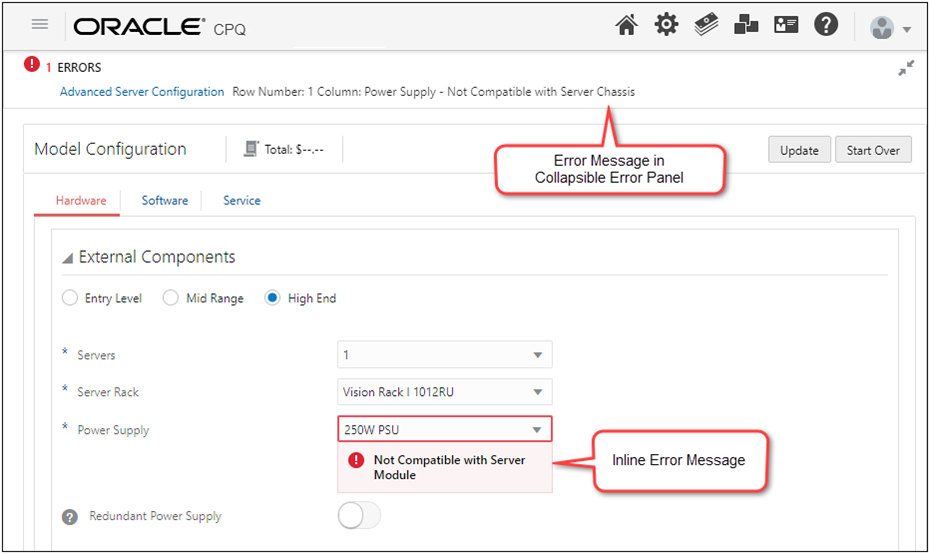The width and height of the screenshot is (930, 554).
Task: Click the user avatar icon
Action: [881, 28]
